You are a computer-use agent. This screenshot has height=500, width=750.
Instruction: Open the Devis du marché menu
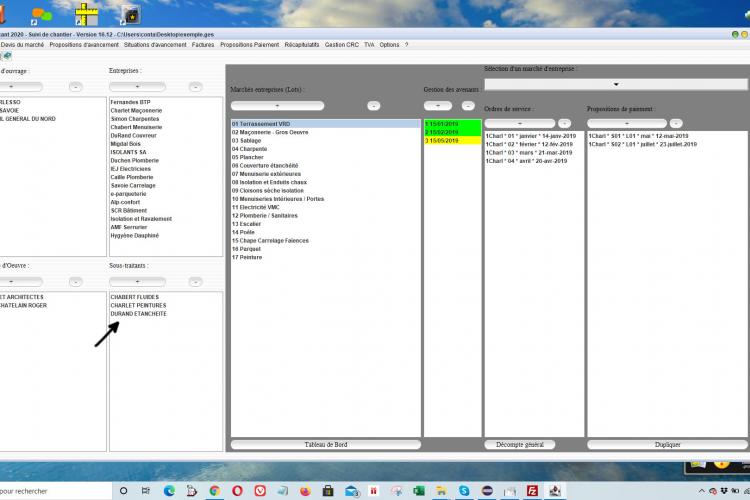click(22, 44)
